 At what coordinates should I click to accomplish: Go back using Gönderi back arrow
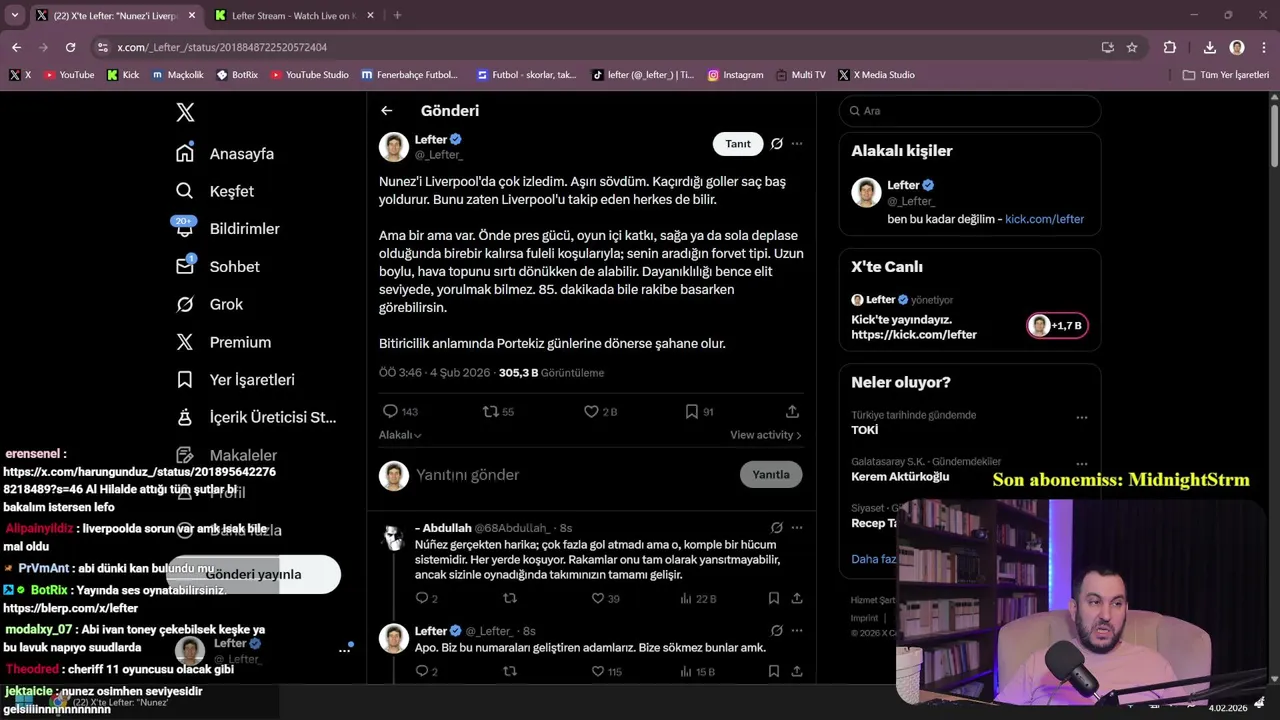pos(387,111)
